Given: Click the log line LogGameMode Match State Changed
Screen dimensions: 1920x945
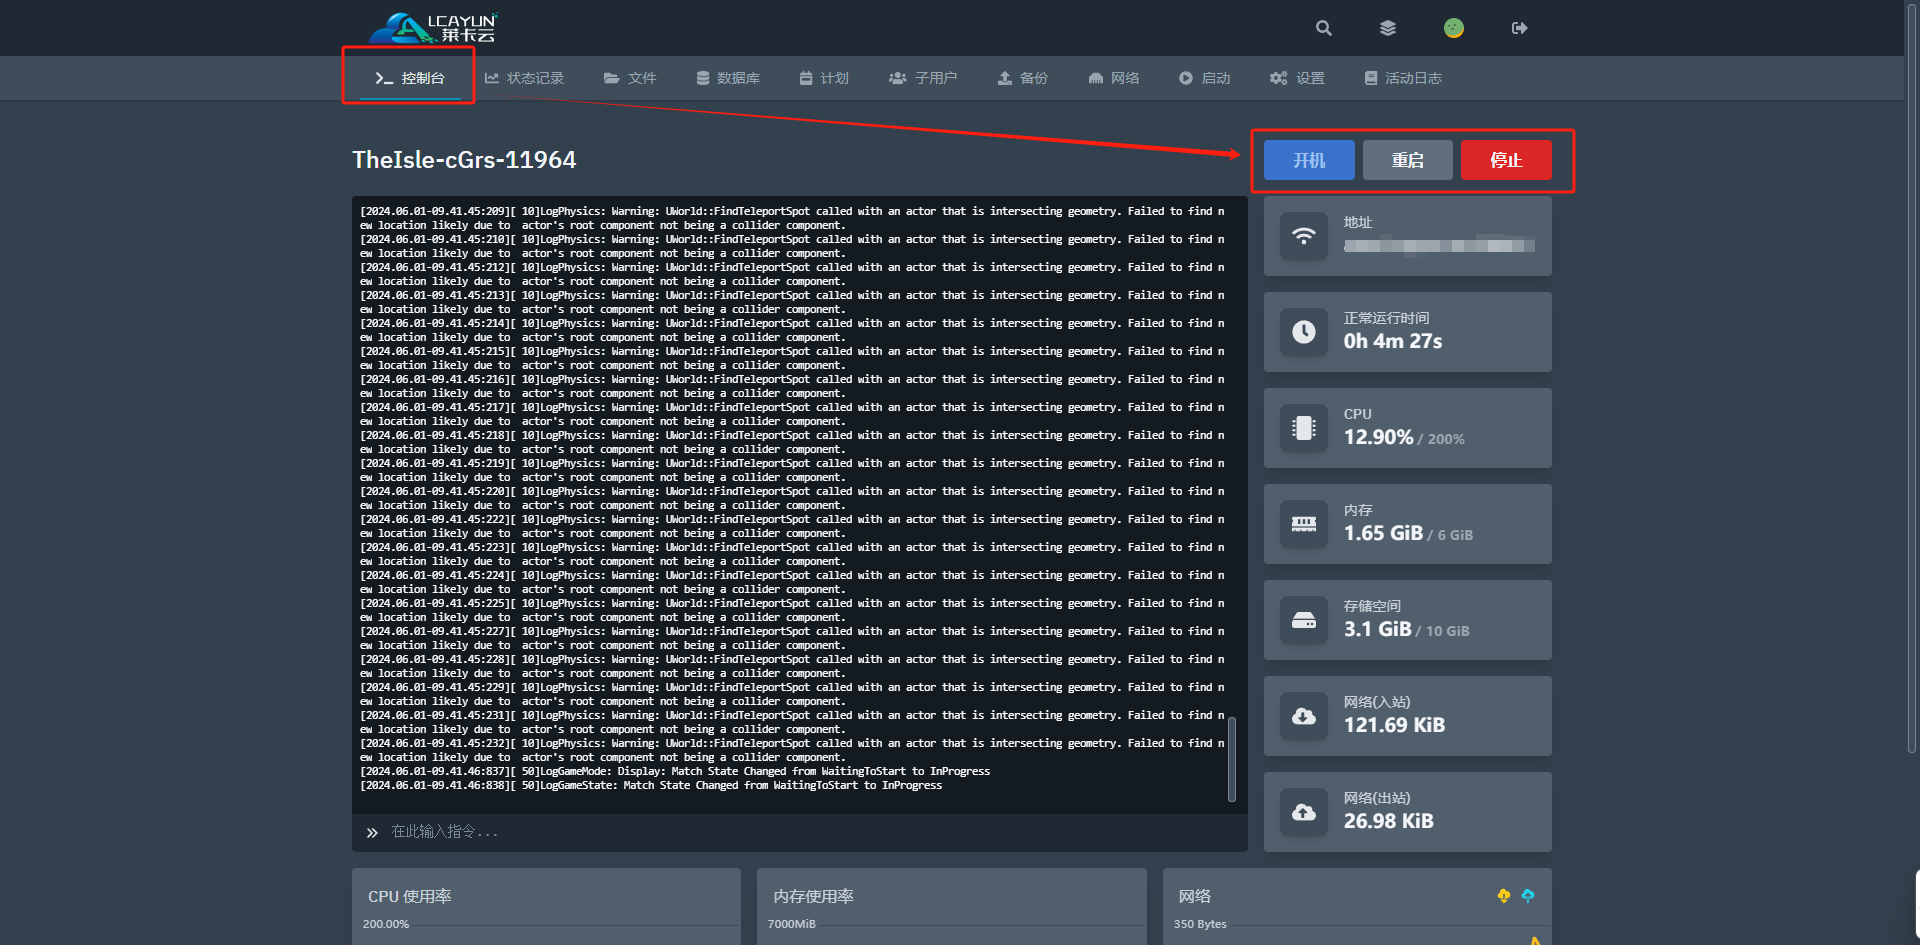Looking at the screenshot, I should point(675,771).
